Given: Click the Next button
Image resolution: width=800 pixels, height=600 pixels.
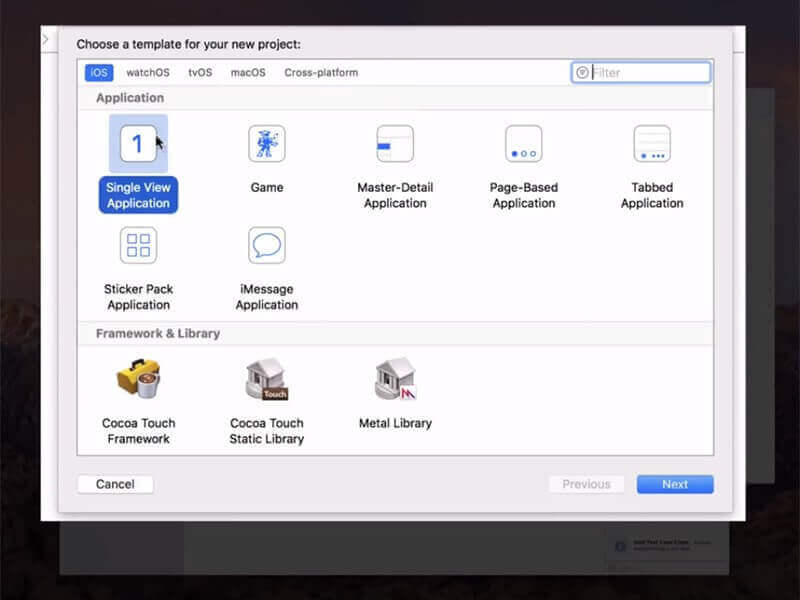Looking at the screenshot, I should pyautogui.click(x=675, y=484).
